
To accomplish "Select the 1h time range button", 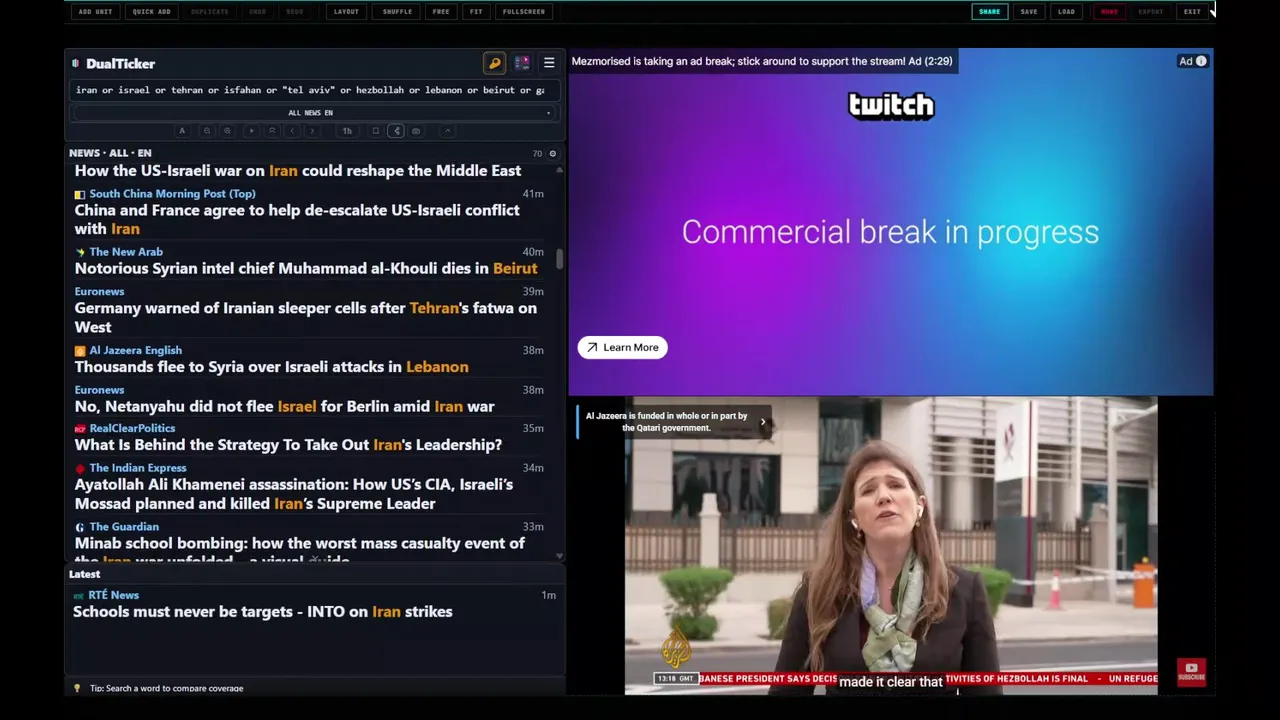I will tap(347, 131).
